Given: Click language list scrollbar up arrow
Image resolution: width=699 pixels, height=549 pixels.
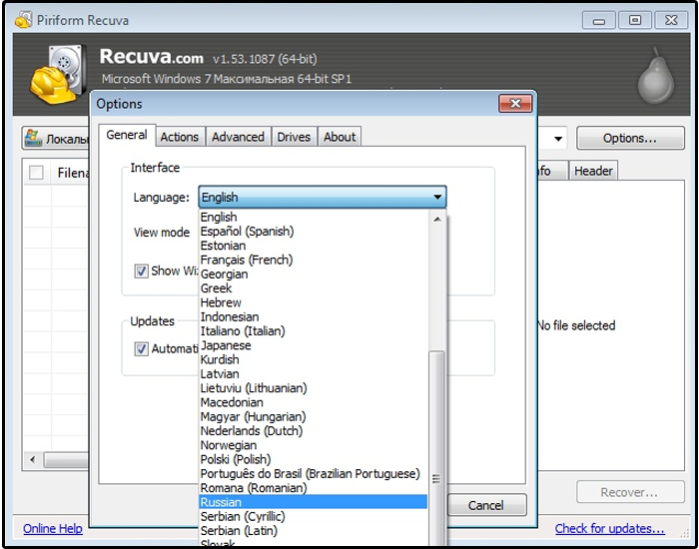Looking at the screenshot, I should pos(437,219).
